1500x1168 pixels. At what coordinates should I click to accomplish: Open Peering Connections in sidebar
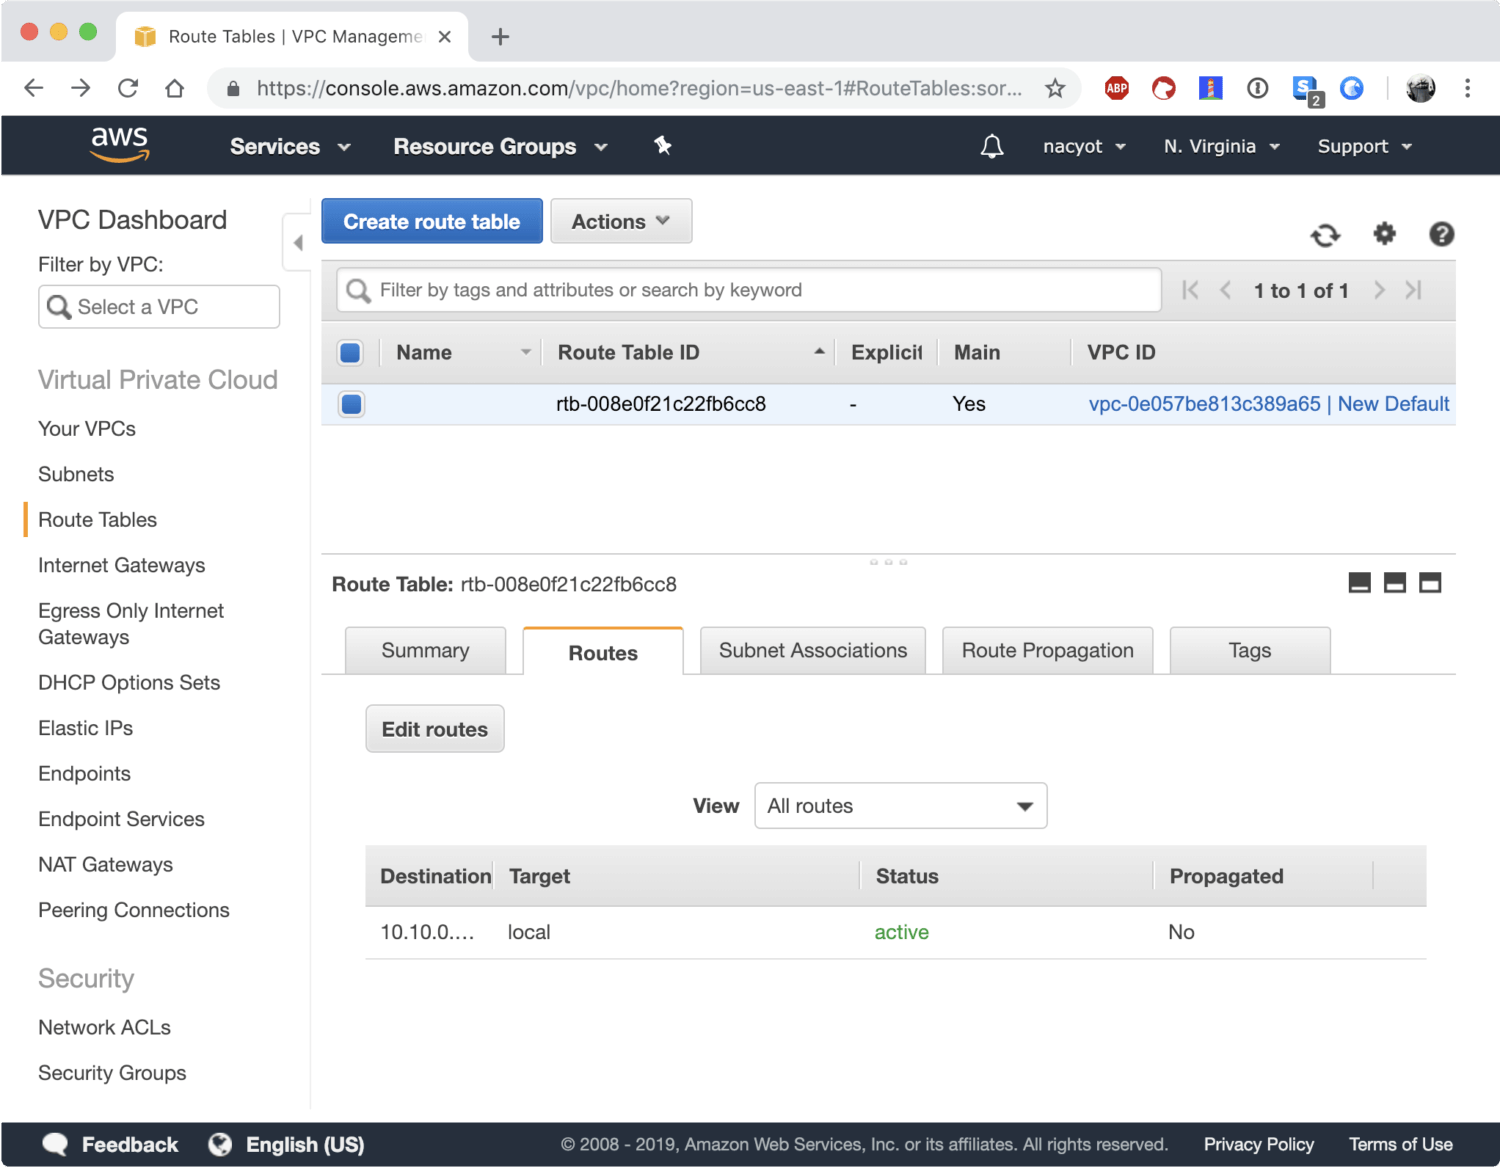click(134, 911)
